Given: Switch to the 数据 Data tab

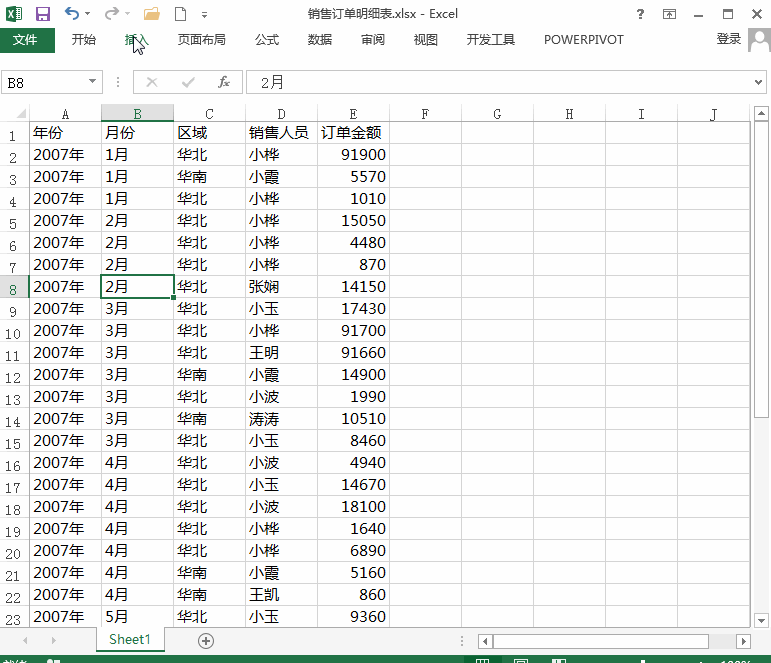Looking at the screenshot, I should coord(320,40).
